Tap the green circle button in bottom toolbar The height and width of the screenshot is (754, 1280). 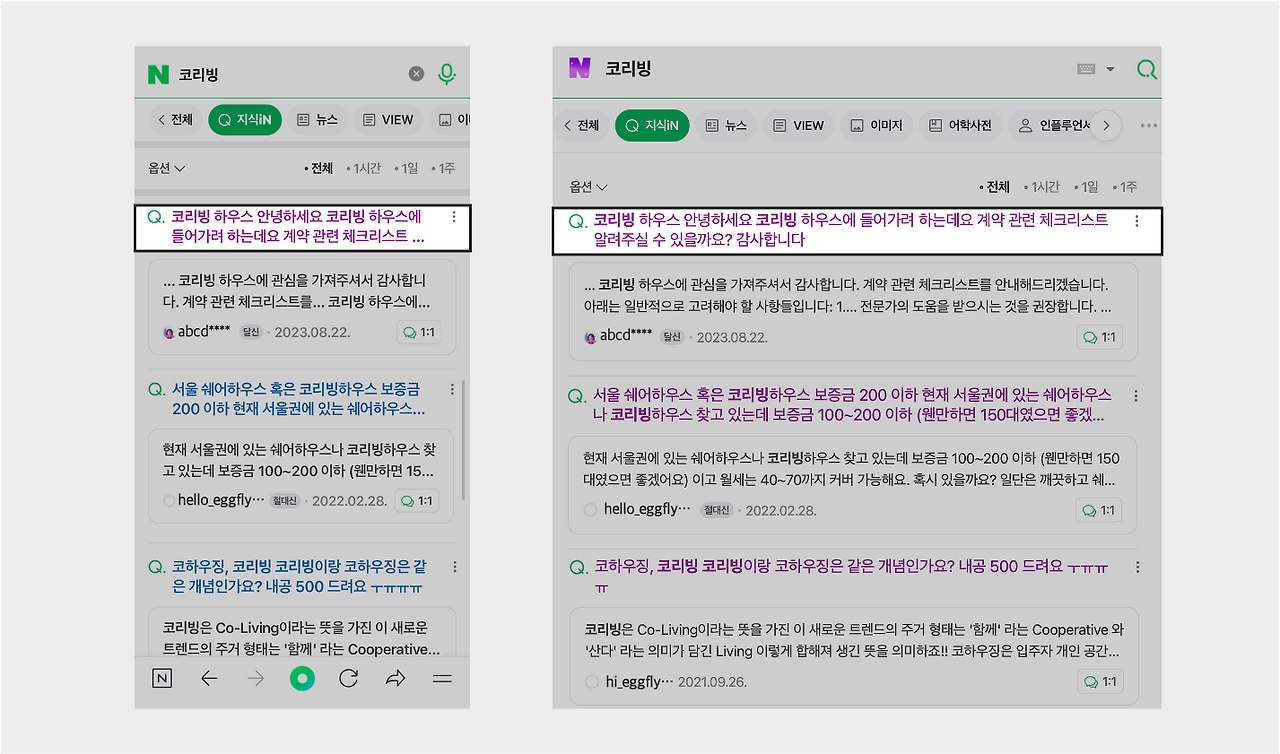pos(302,679)
